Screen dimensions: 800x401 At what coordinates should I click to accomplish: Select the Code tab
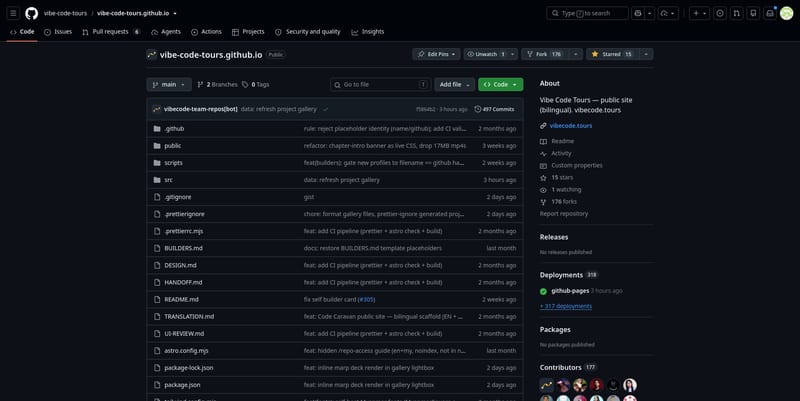(x=22, y=32)
